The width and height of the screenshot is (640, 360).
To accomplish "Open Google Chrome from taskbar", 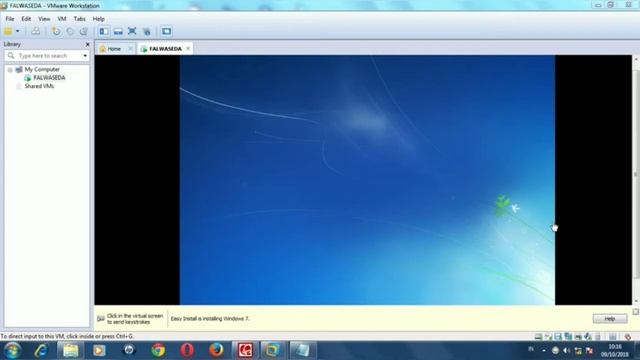I will click(158, 350).
